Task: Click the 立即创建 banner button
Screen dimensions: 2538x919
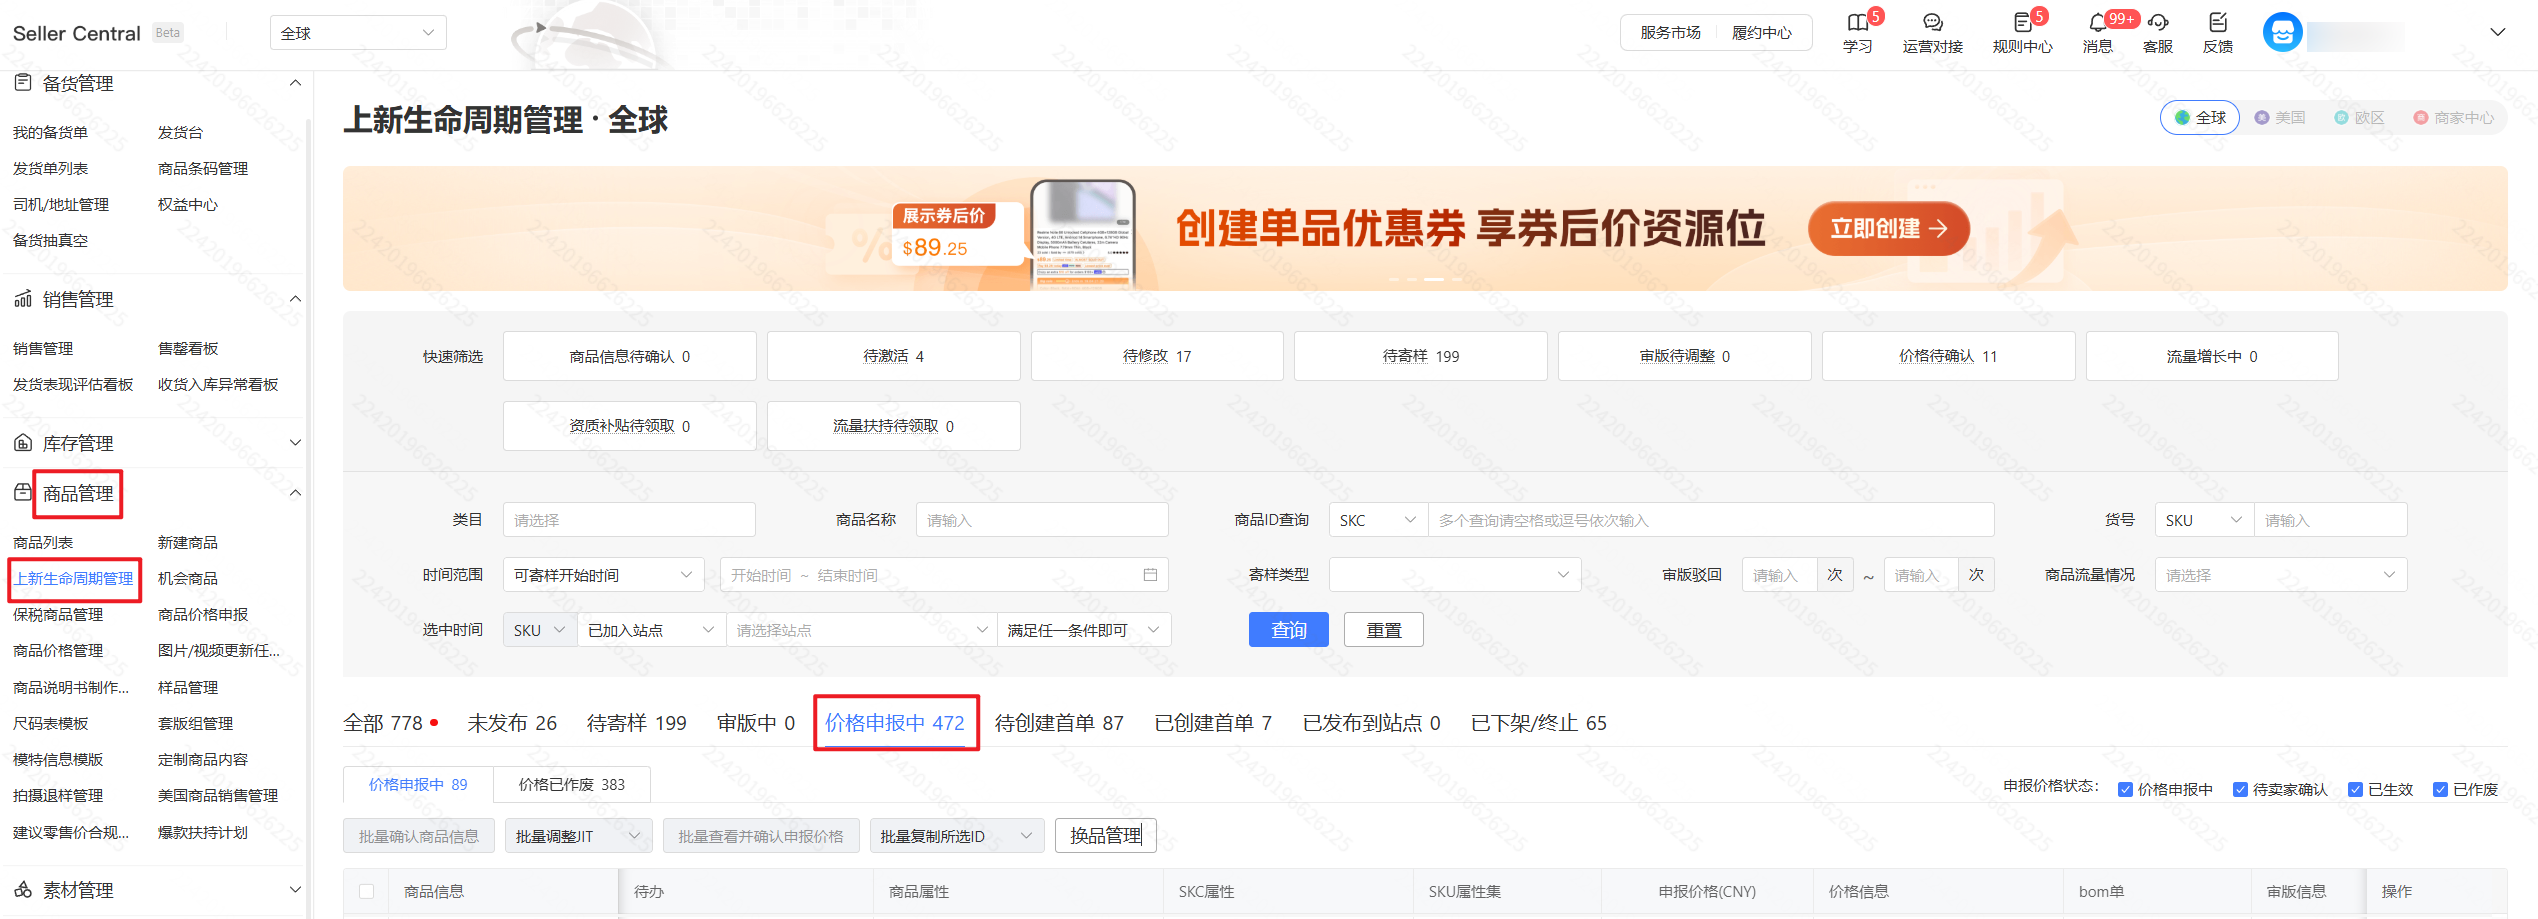Action: [1888, 229]
